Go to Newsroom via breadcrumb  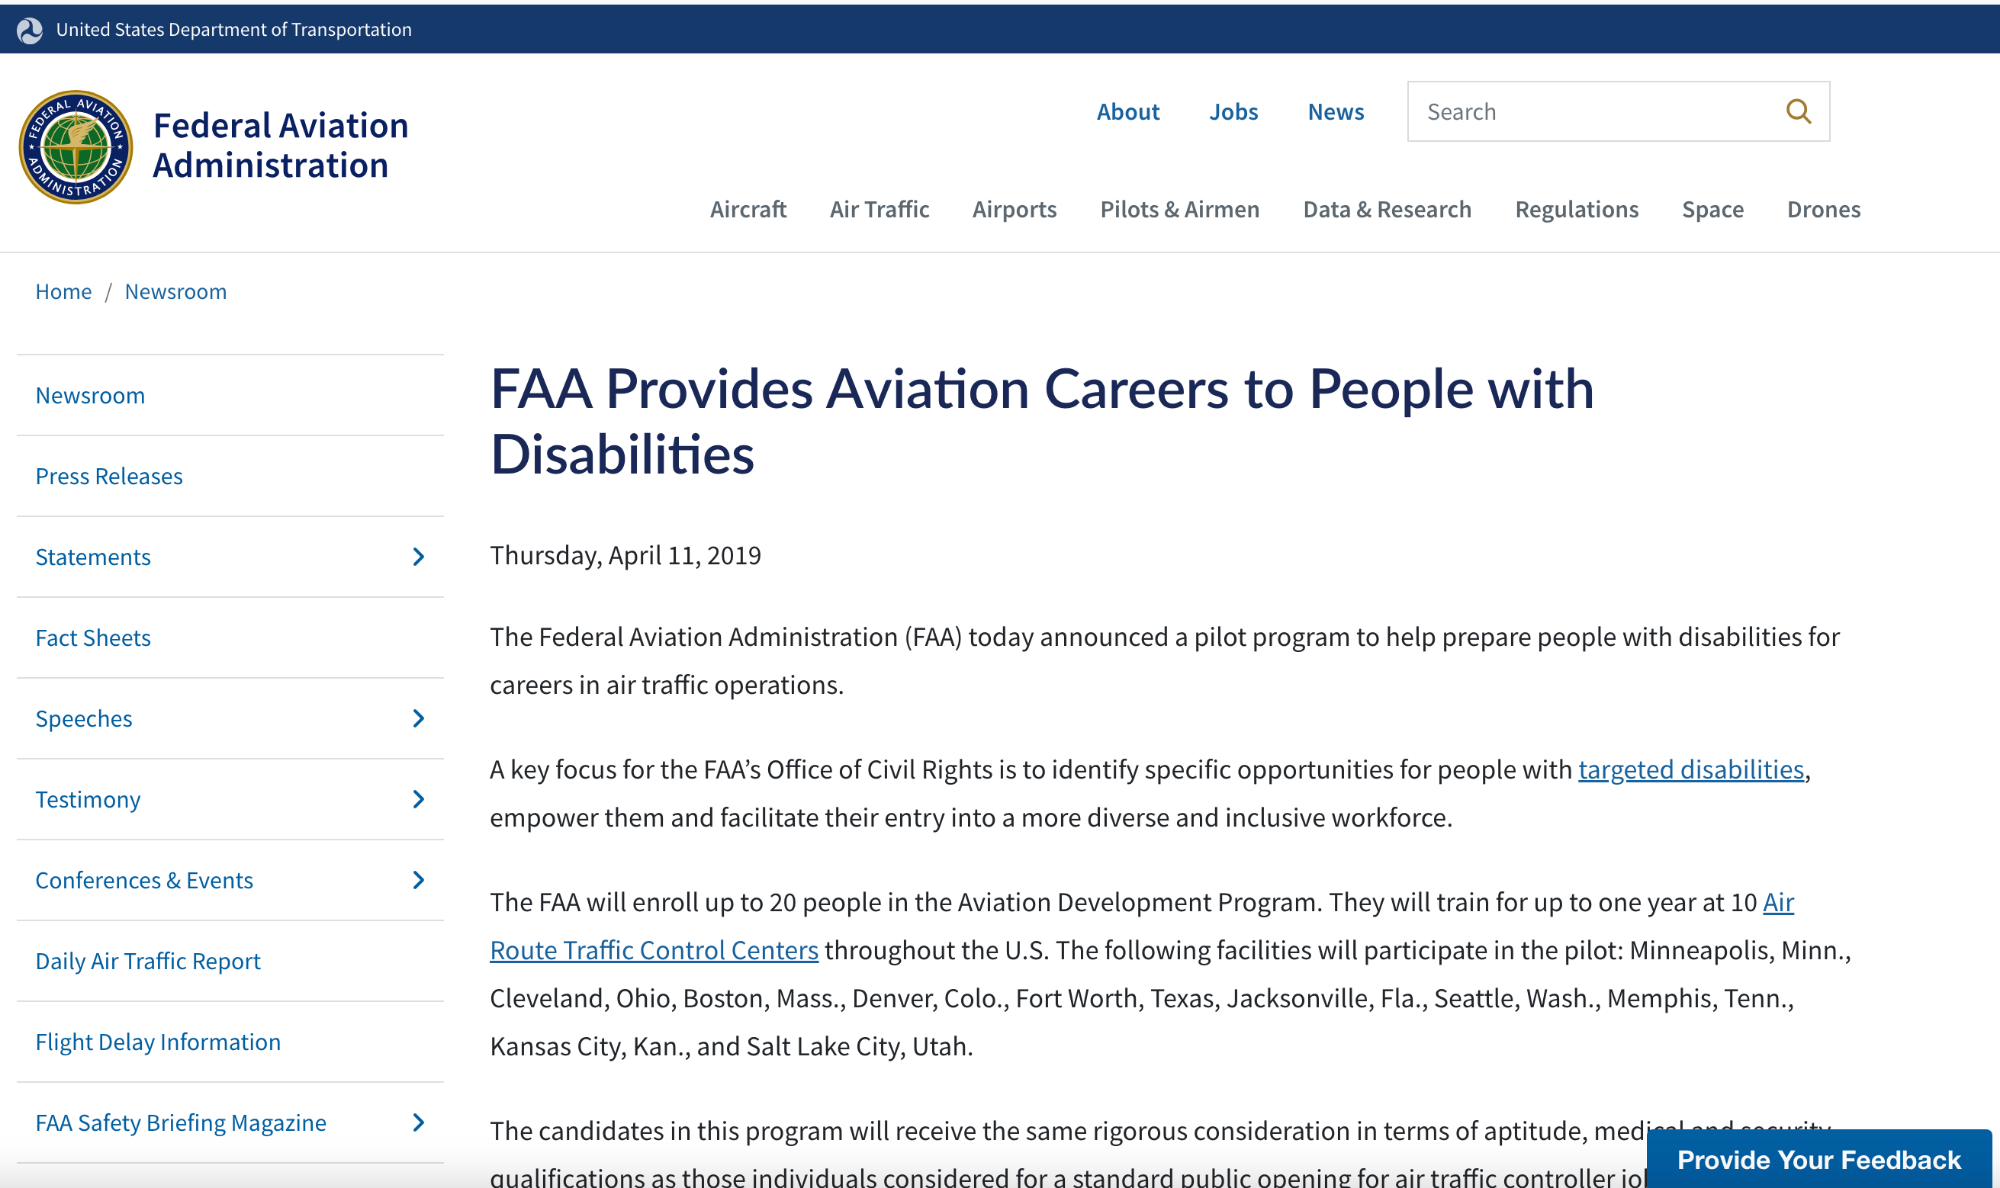pyautogui.click(x=175, y=291)
